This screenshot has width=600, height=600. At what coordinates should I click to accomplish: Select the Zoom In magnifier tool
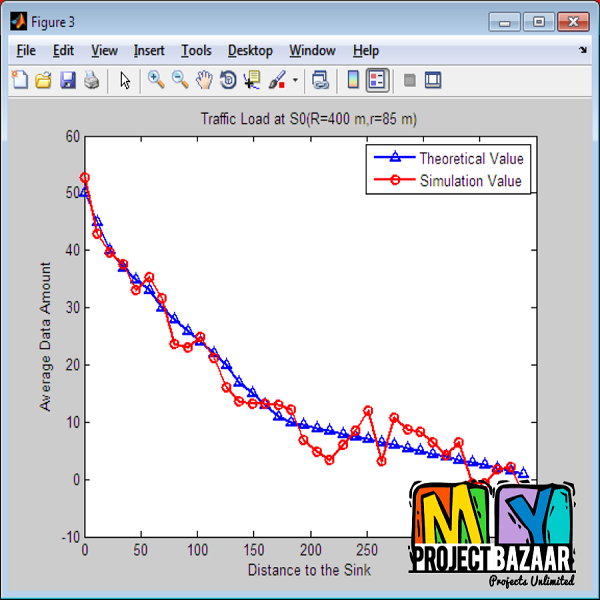click(x=156, y=80)
